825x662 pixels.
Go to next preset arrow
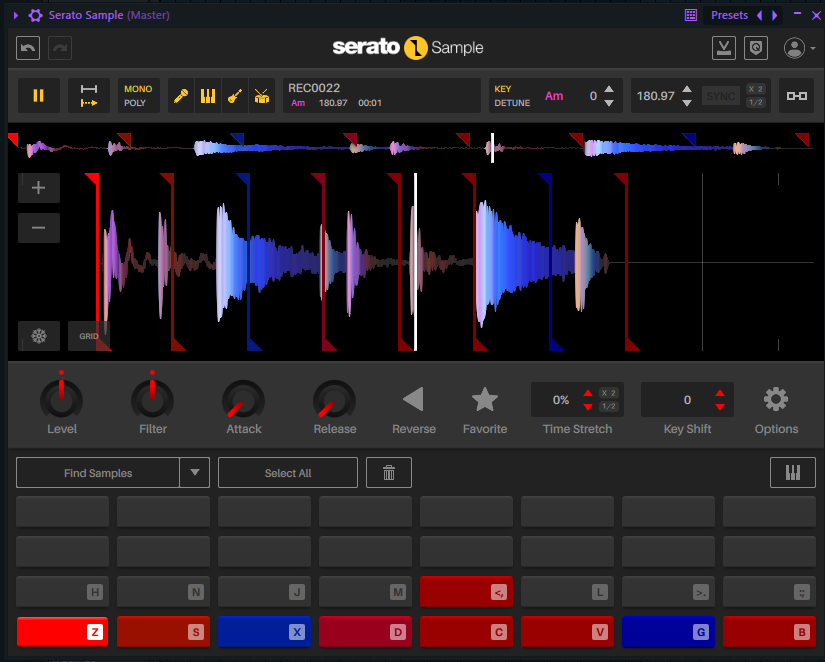click(774, 15)
